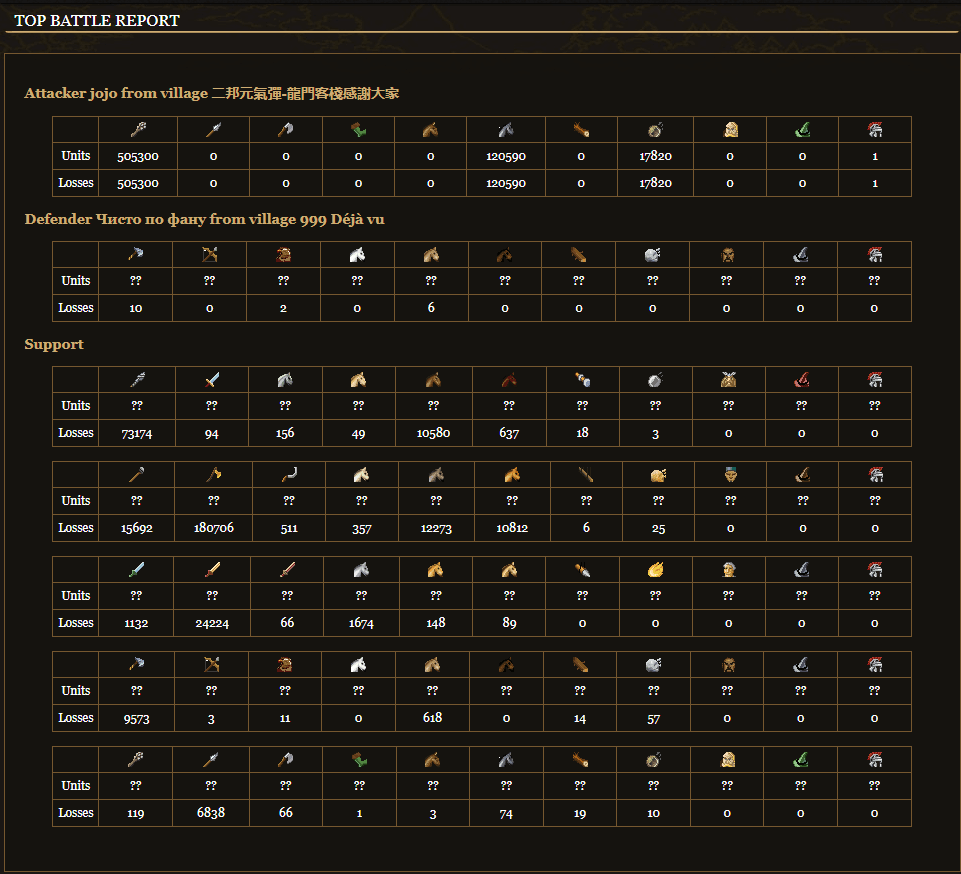Click the Support section heading
Image resolution: width=961 pixels, height=874 pixels.
click(x=54, y=344)
